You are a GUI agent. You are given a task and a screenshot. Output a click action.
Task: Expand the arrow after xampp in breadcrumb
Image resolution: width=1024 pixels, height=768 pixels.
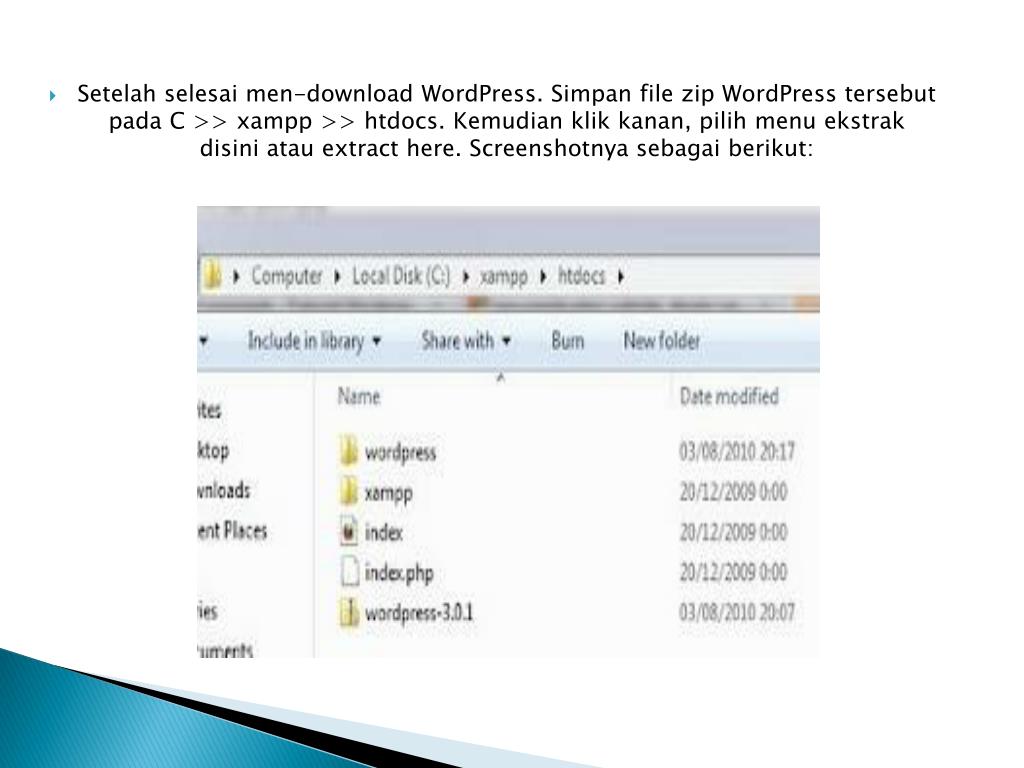coord(543,277)
